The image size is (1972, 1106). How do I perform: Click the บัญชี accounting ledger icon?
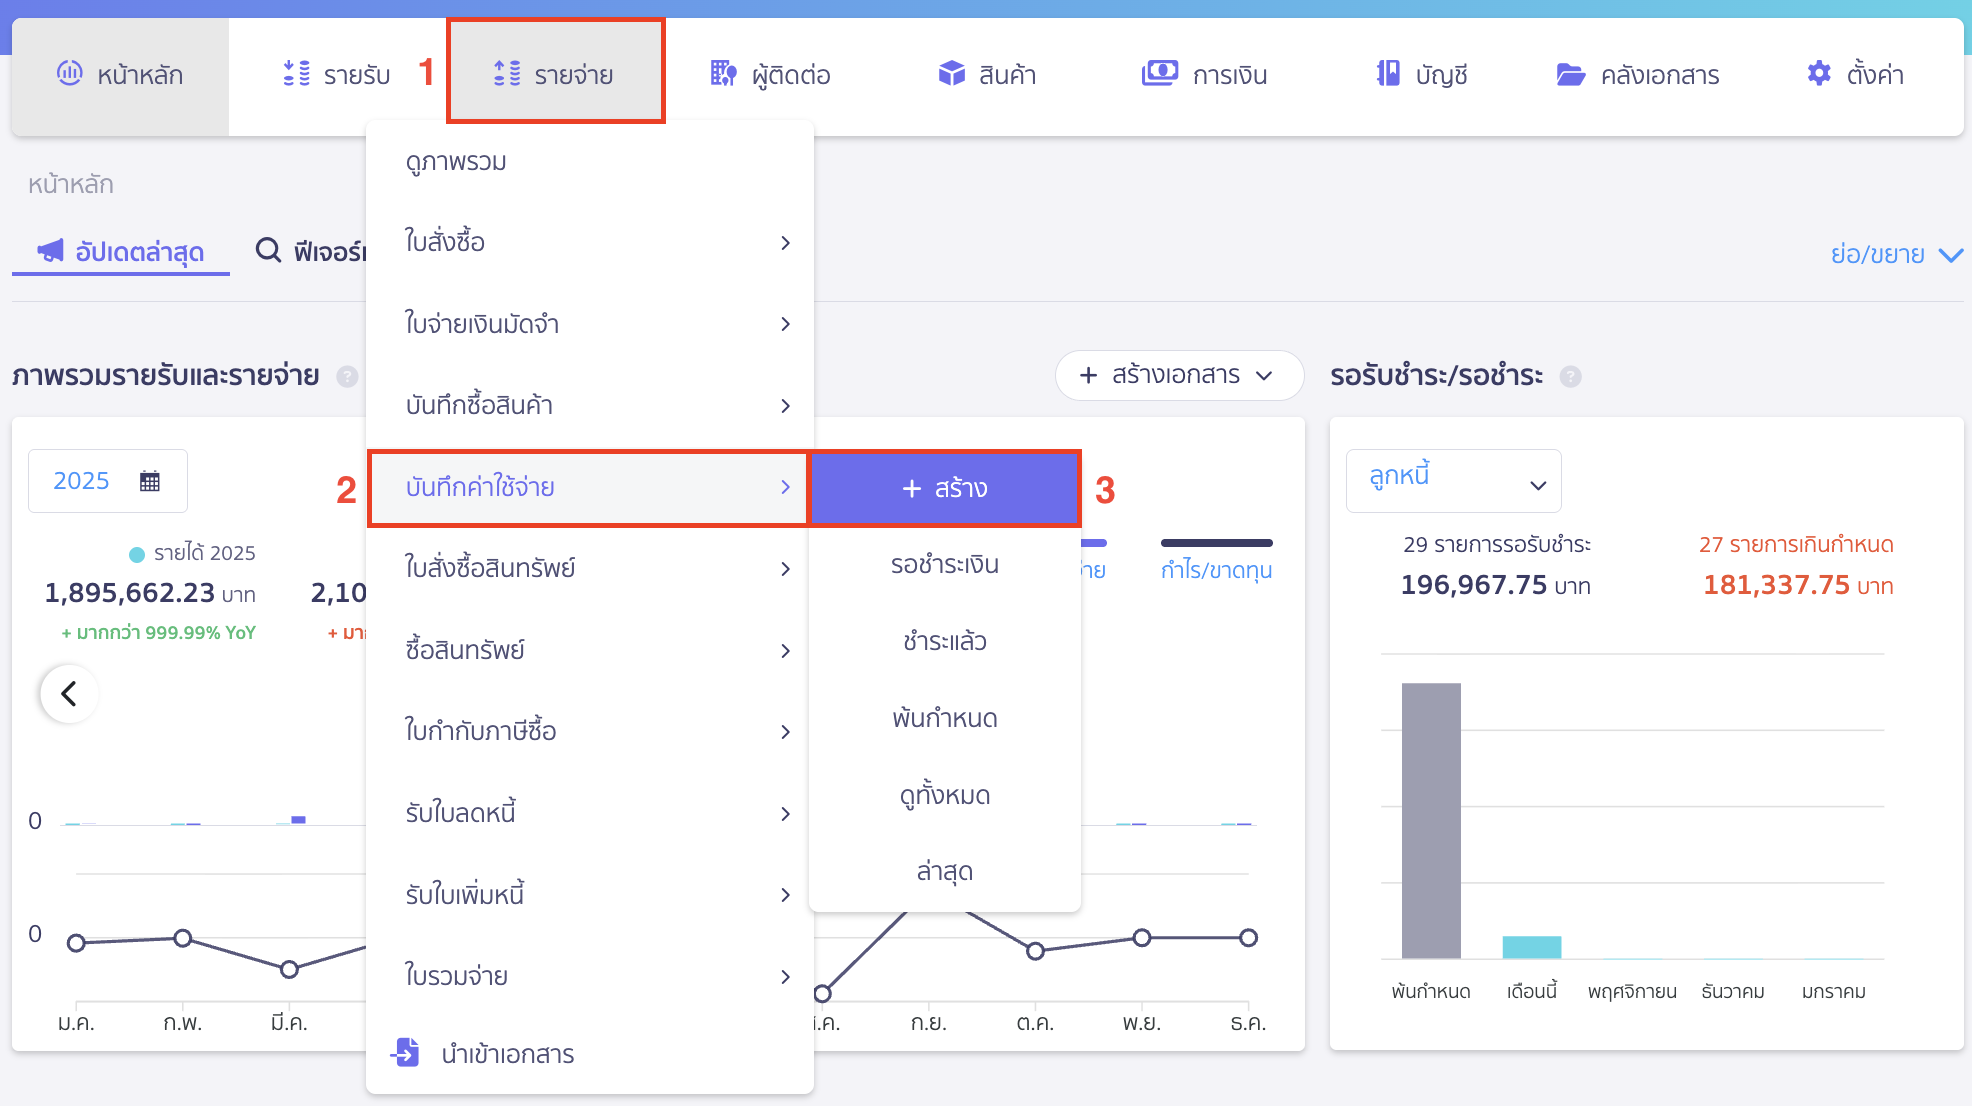pyautogui.click(x=1387, y=73)
